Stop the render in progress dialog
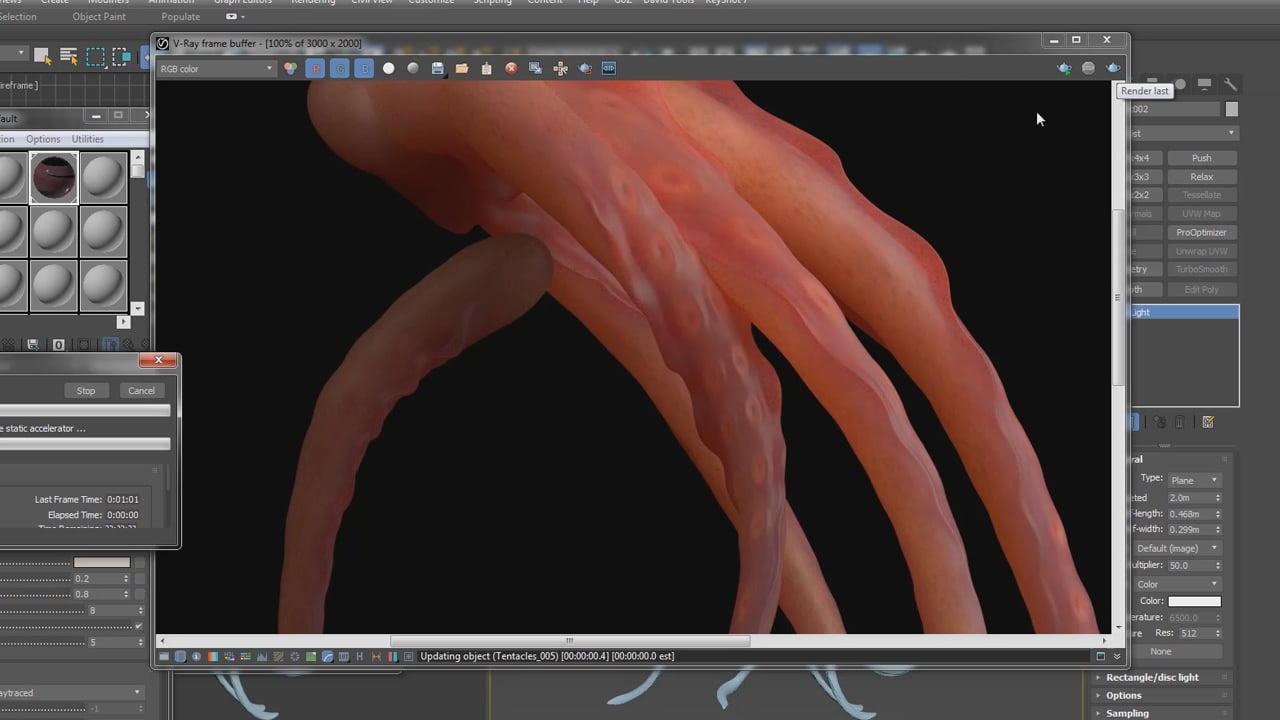 click(x=86, y=391)
